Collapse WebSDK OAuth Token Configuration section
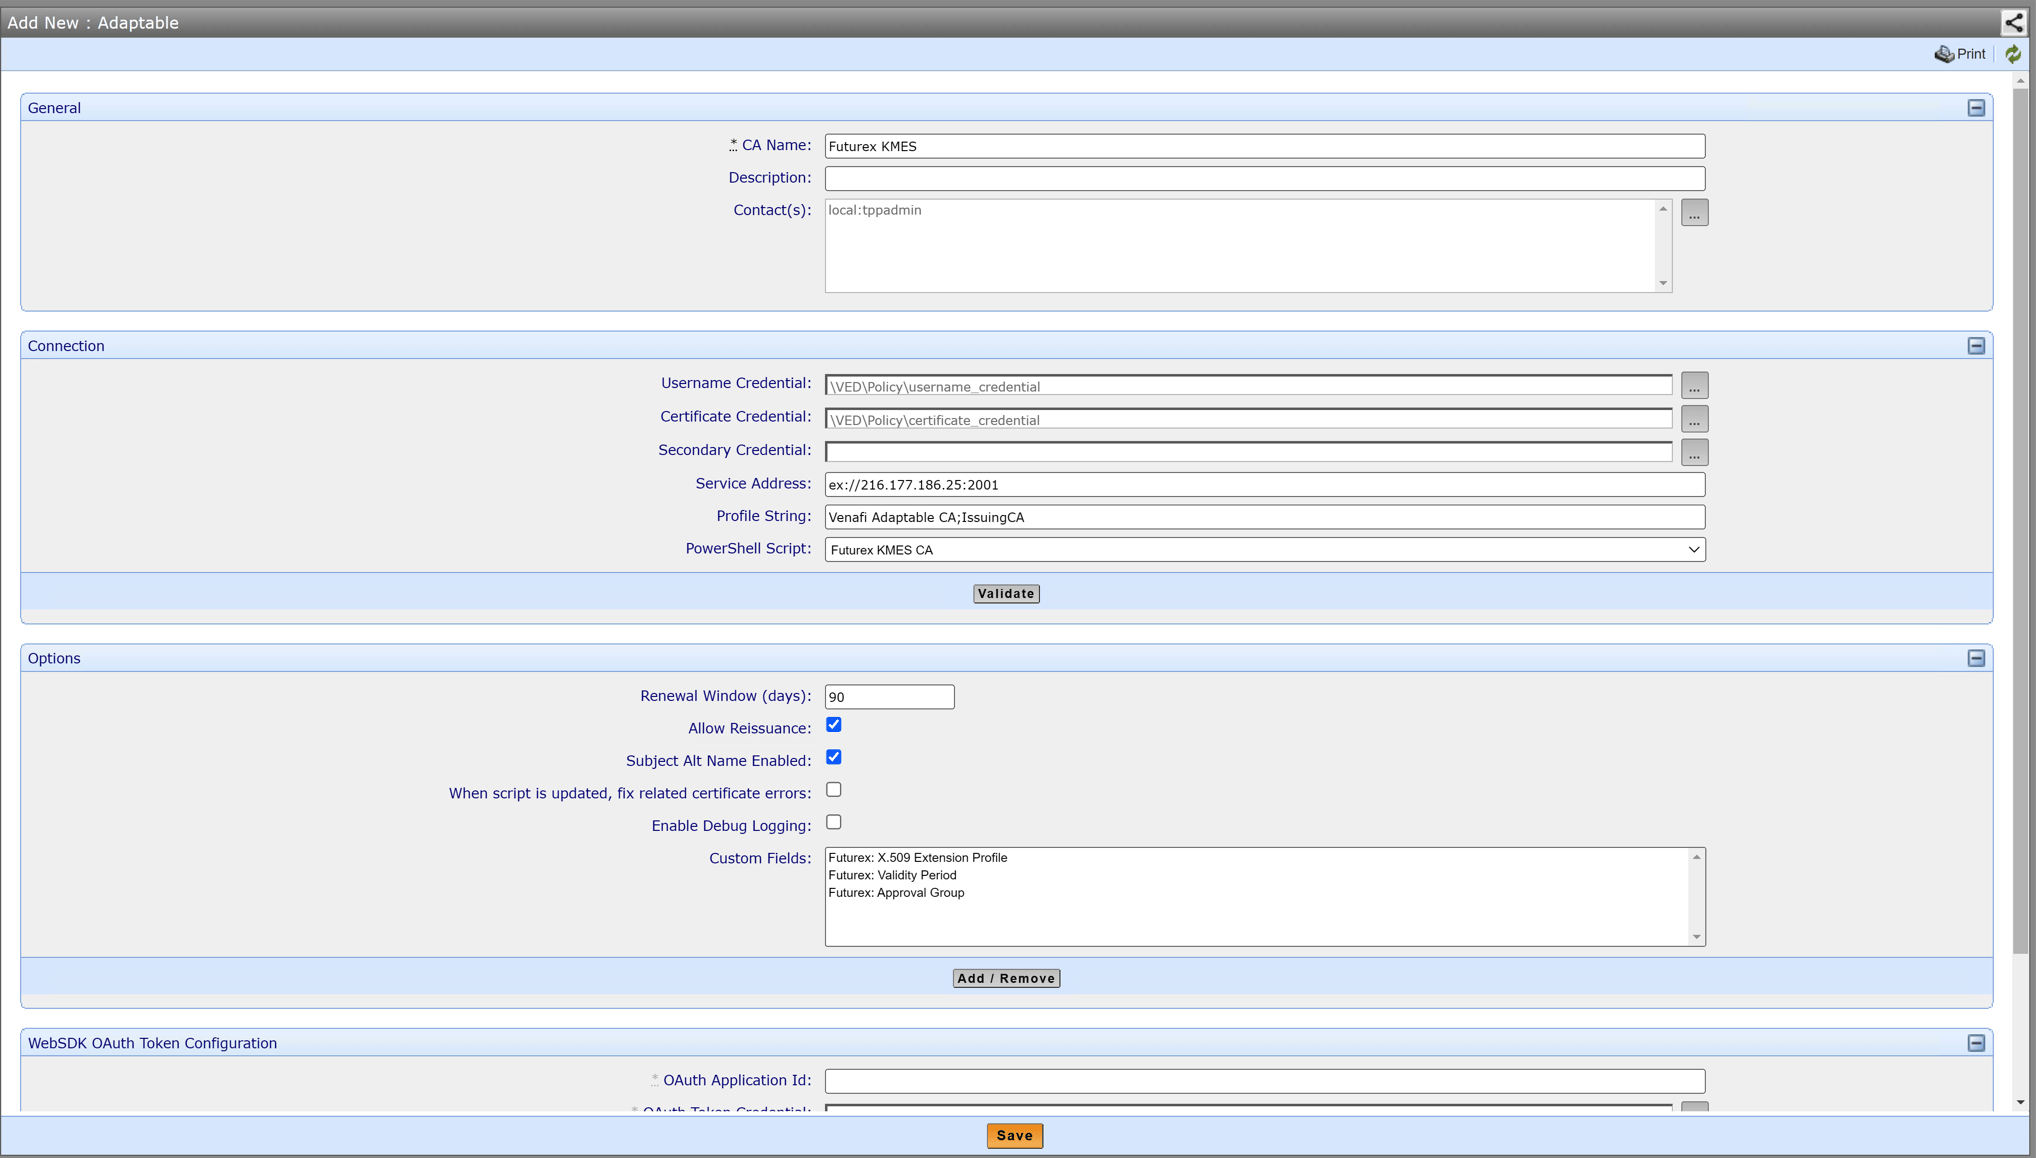 pyautogui.click(x=1976, y=1043)
